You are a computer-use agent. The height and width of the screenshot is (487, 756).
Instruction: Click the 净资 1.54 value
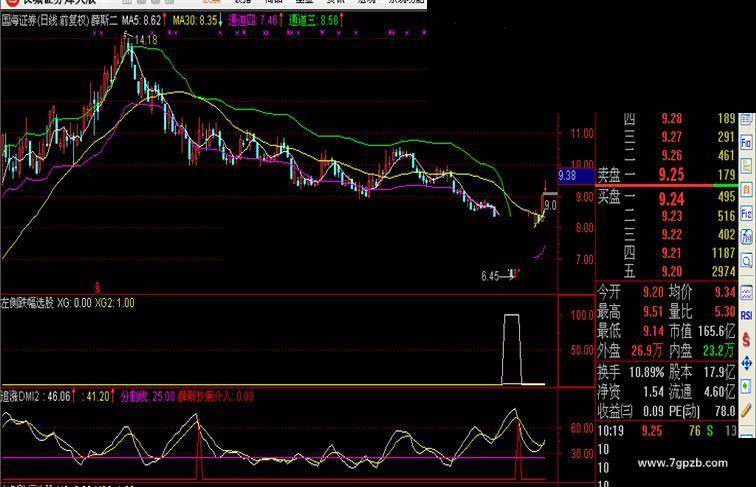click(x=654, y=392)
